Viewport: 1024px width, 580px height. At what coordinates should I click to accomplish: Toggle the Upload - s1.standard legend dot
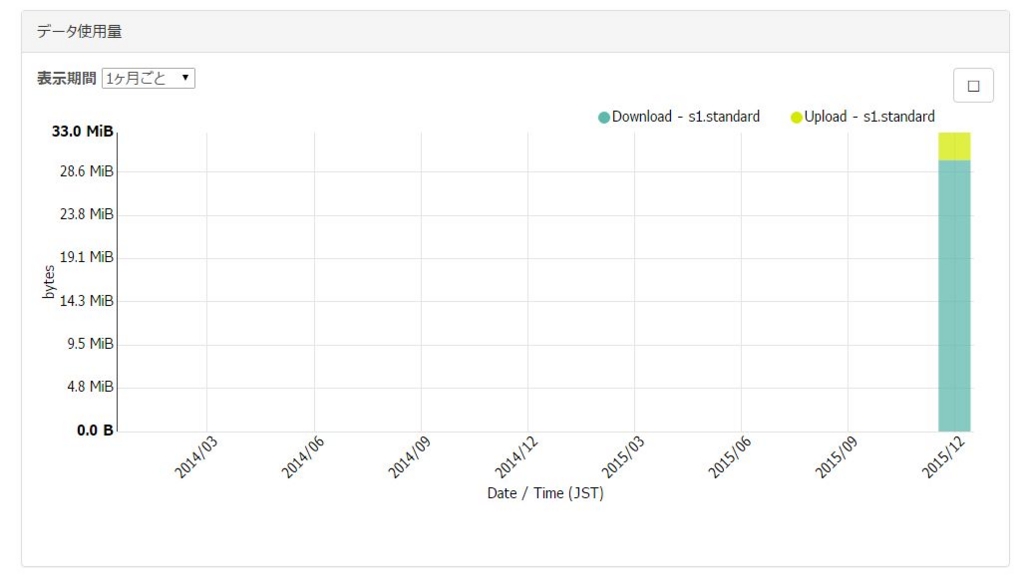[796, 118]
